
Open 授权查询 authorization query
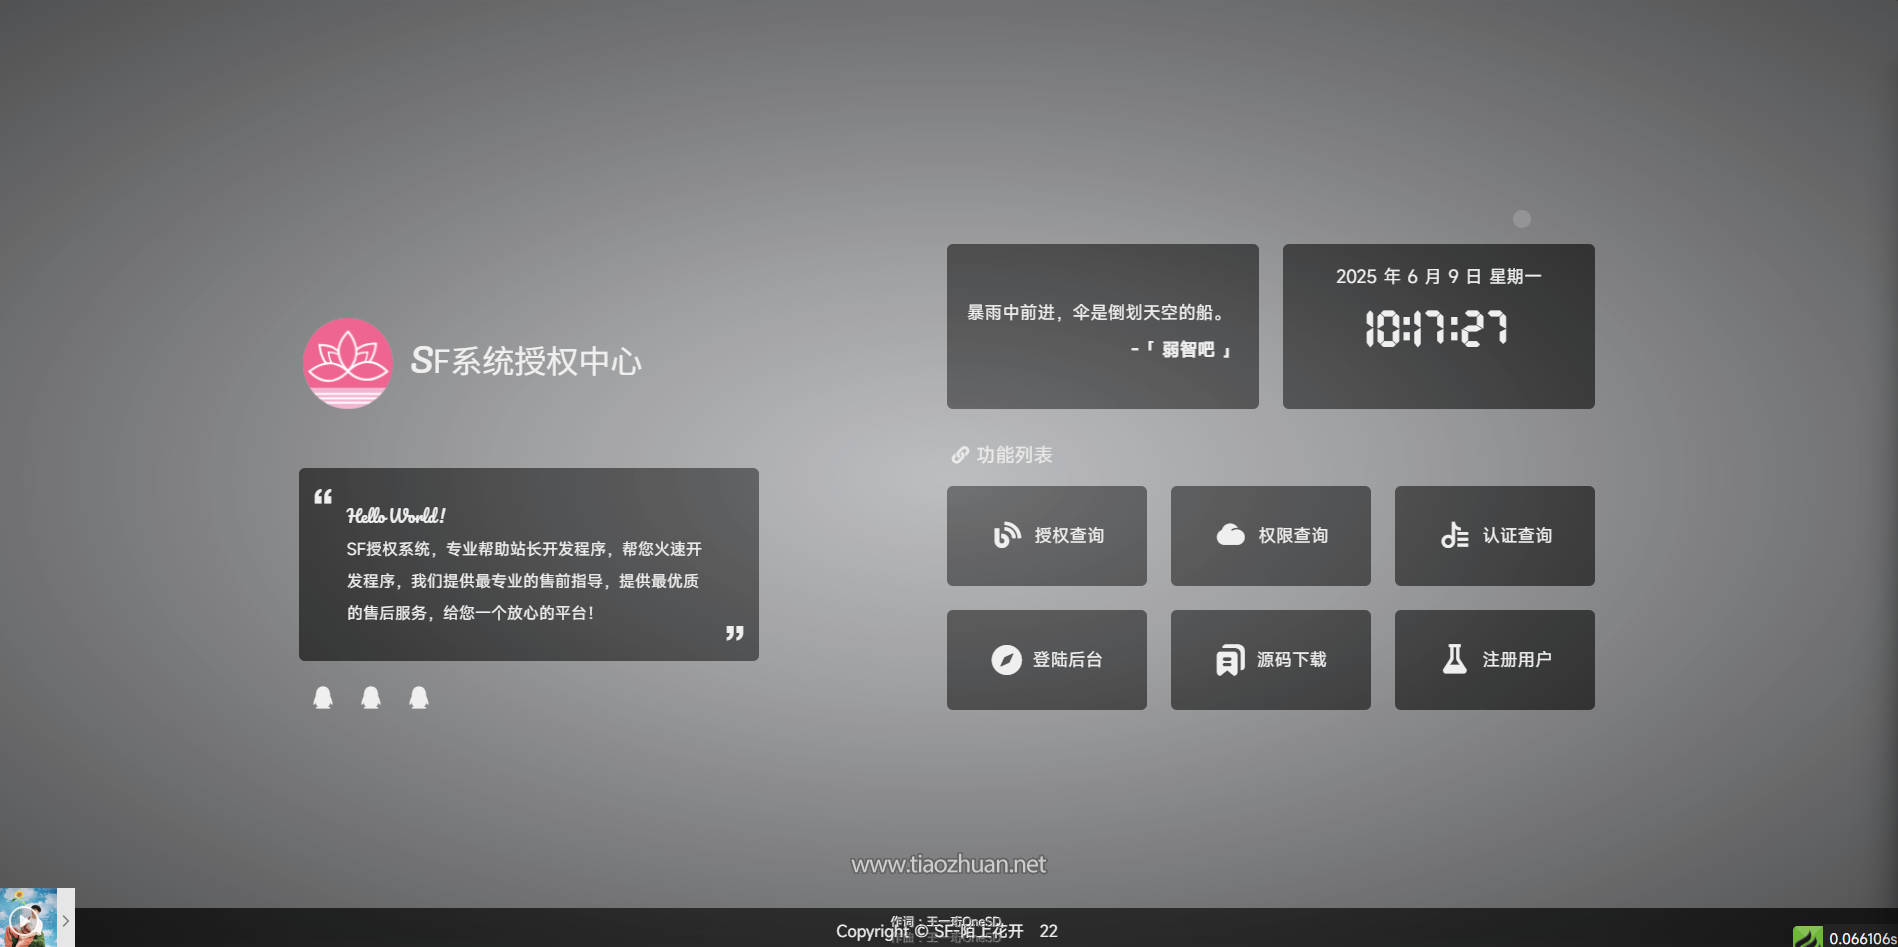(1047, 536)
